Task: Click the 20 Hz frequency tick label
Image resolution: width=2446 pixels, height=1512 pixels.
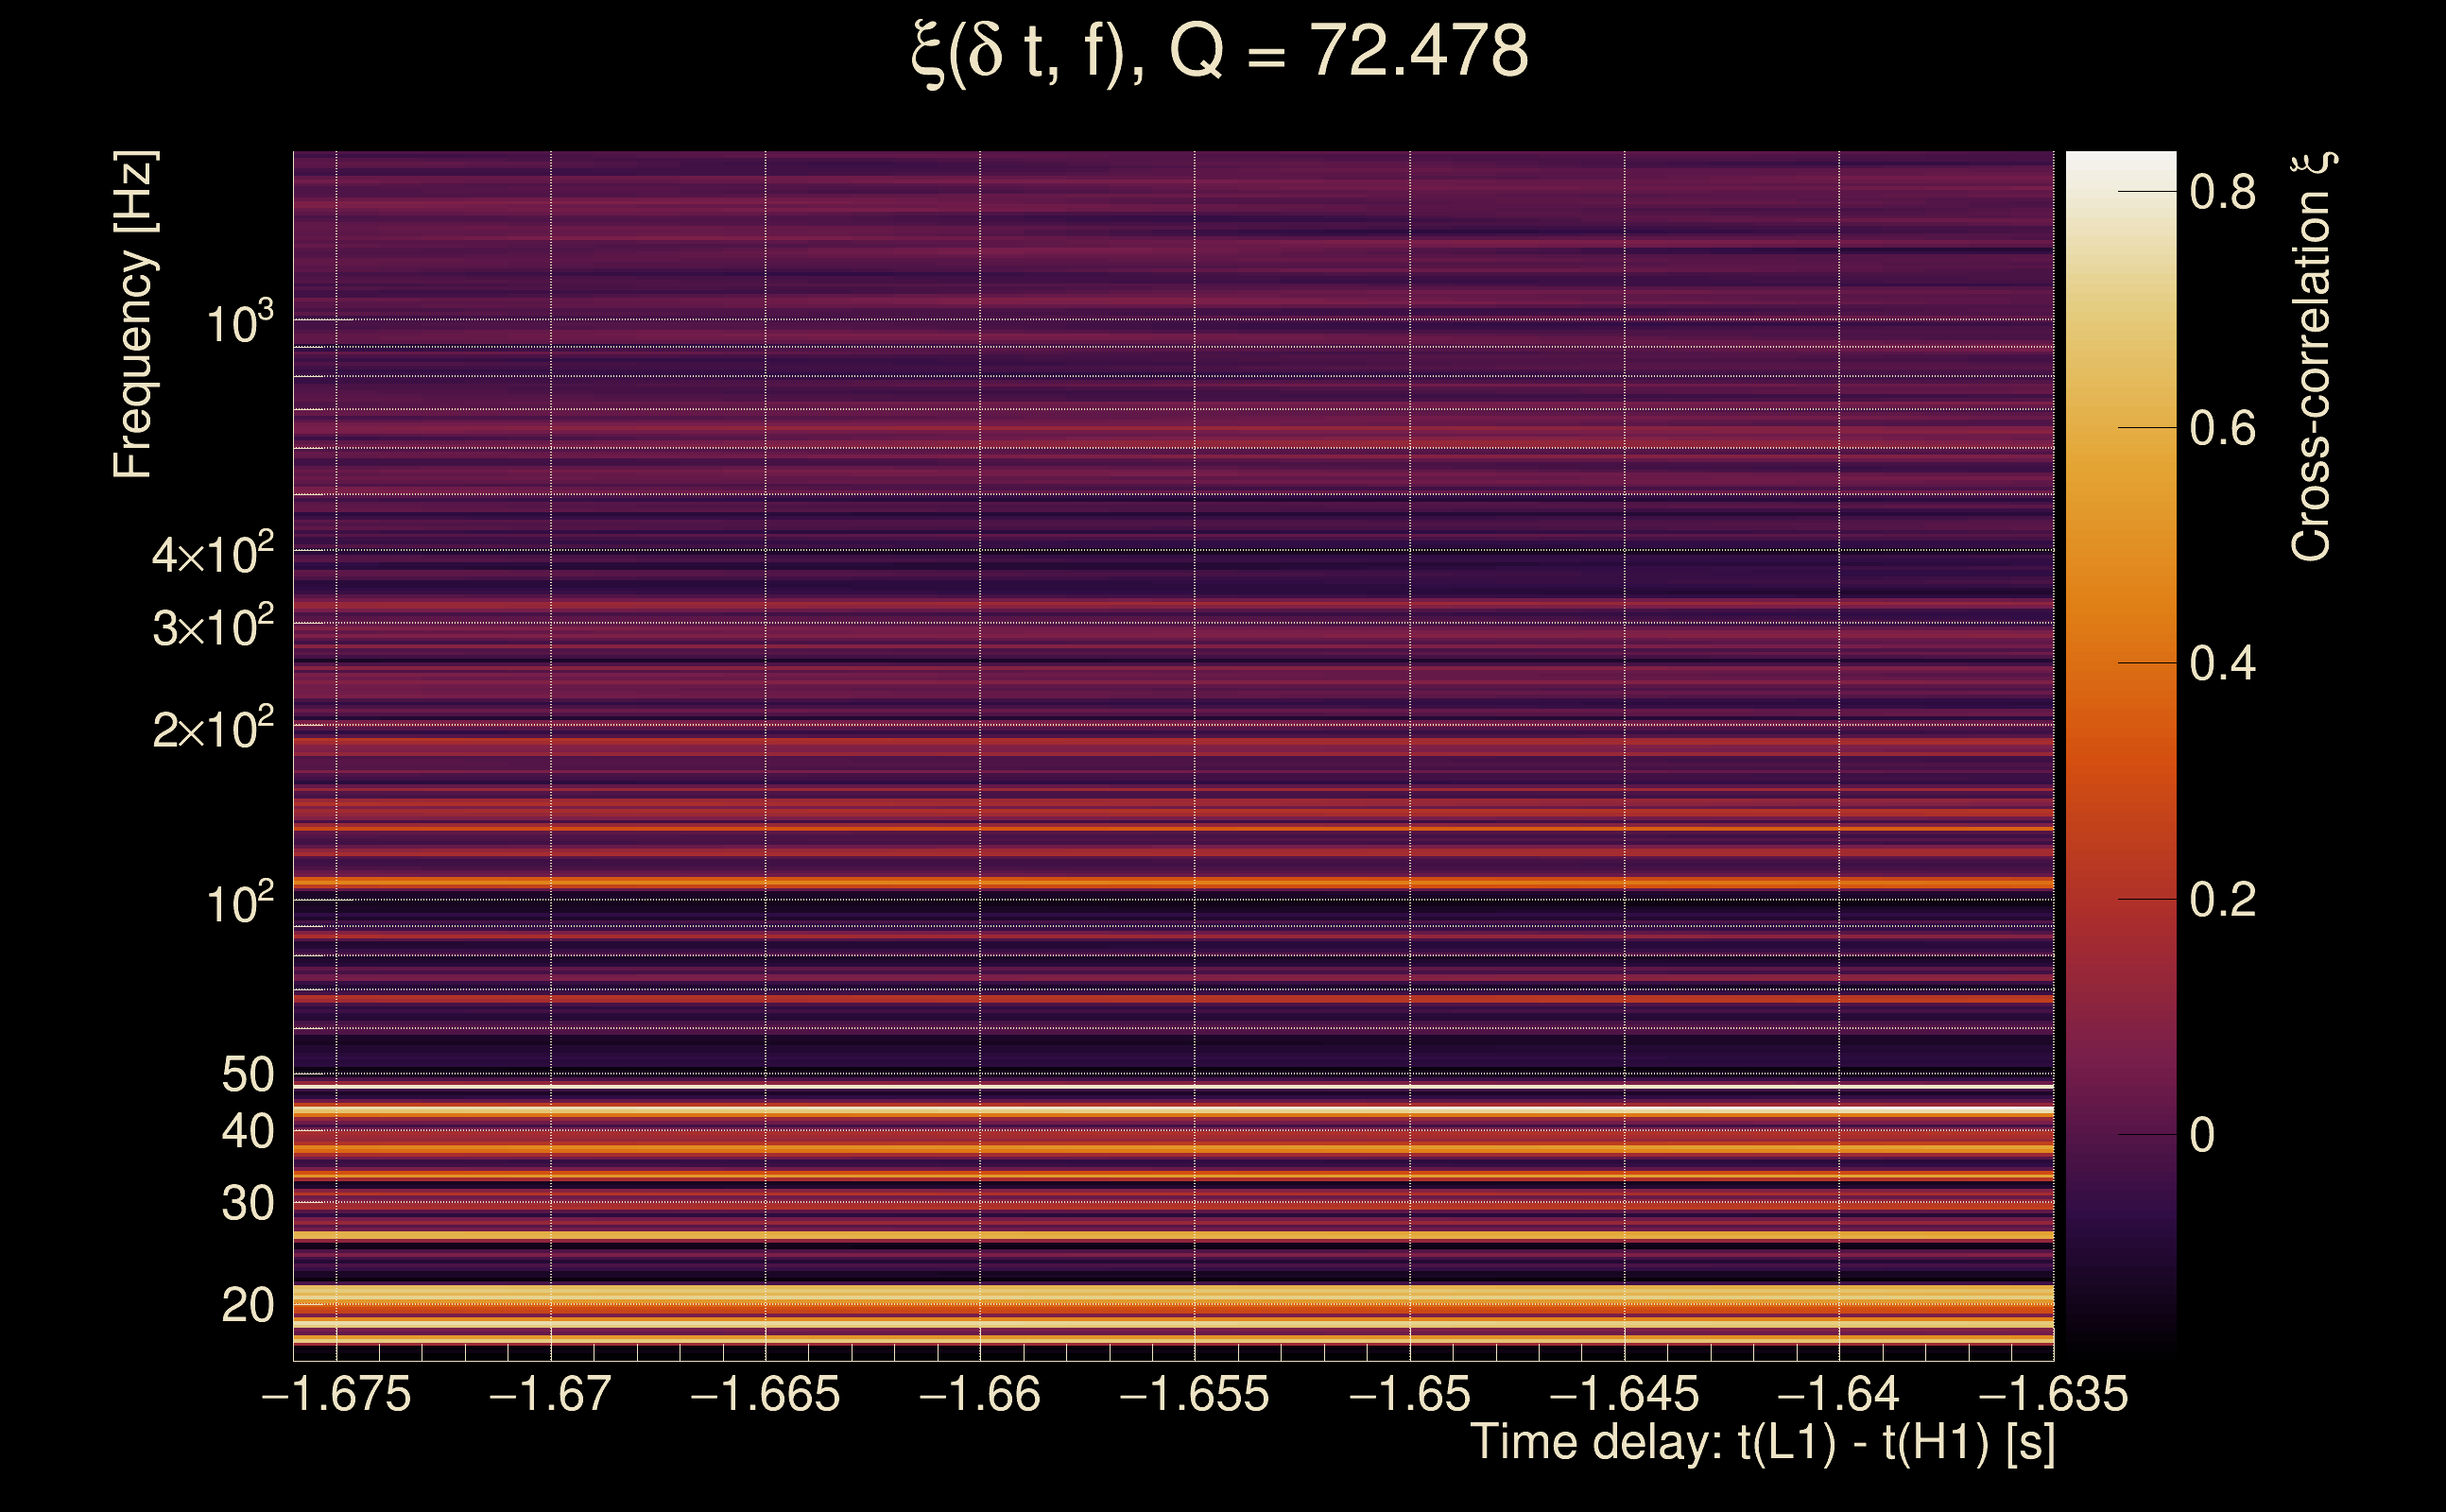Action: pos(247,1306)
